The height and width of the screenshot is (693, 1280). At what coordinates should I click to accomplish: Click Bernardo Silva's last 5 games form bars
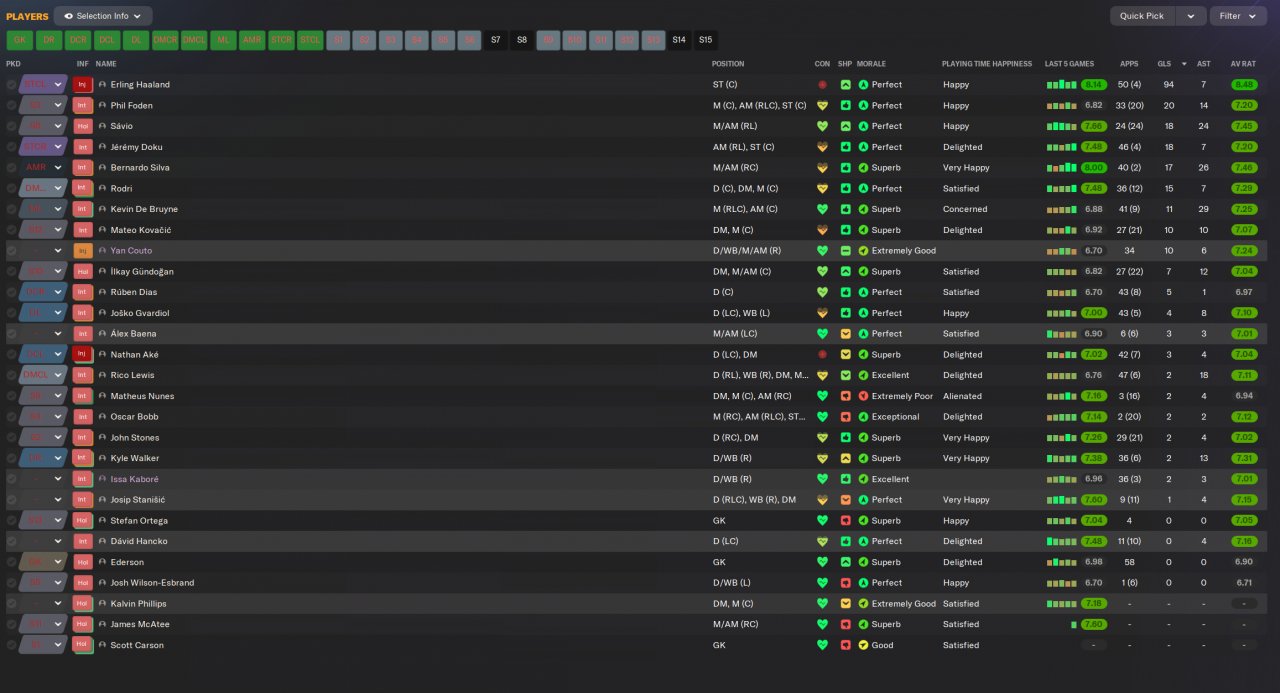[1061, 168]
